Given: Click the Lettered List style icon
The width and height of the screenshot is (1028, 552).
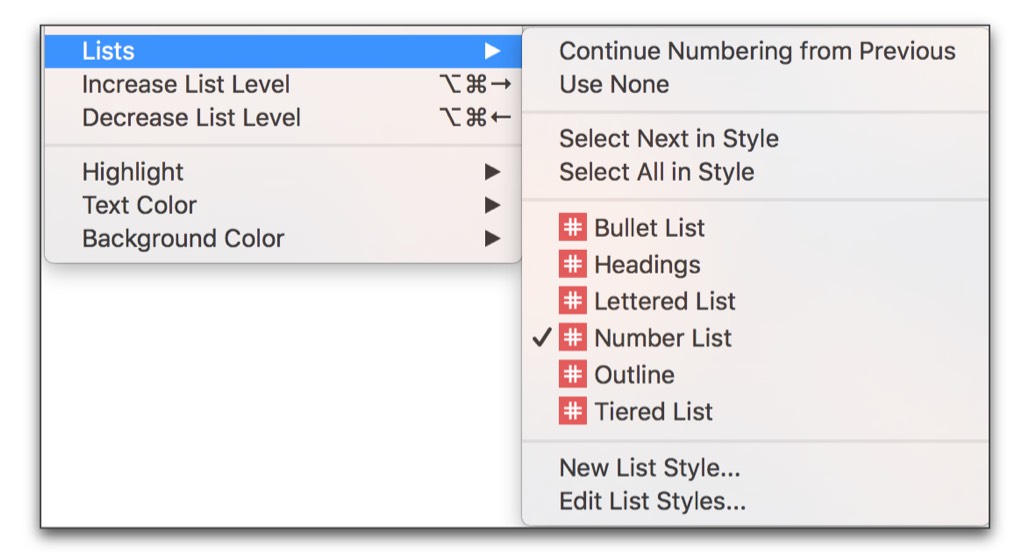Looking at the screenshot, I should coord(572,301).
